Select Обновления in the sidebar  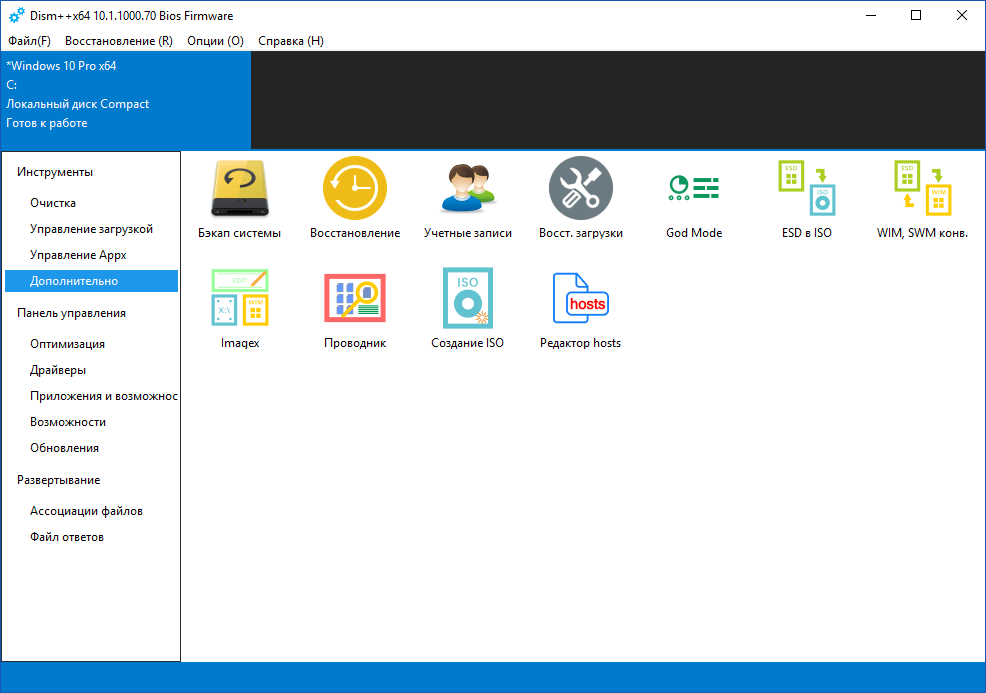91,448
